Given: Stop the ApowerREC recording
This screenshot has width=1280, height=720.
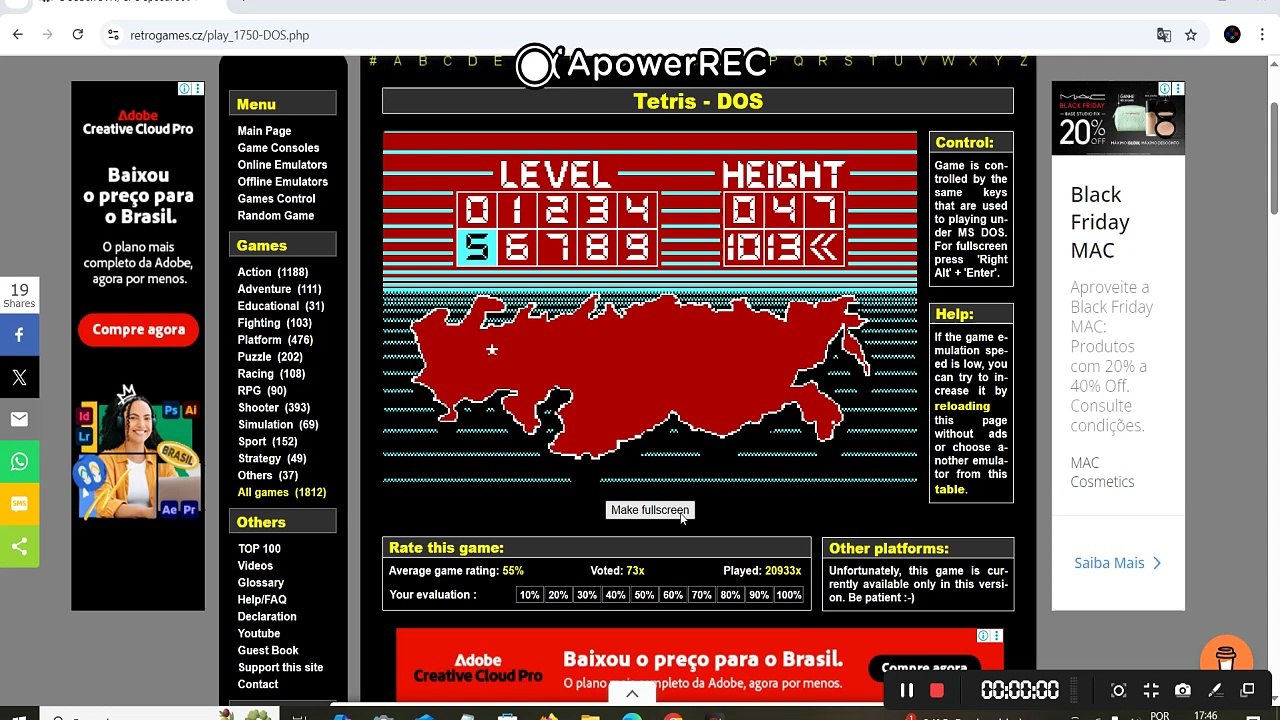Looking at the screenshot, I should (937, 690).
